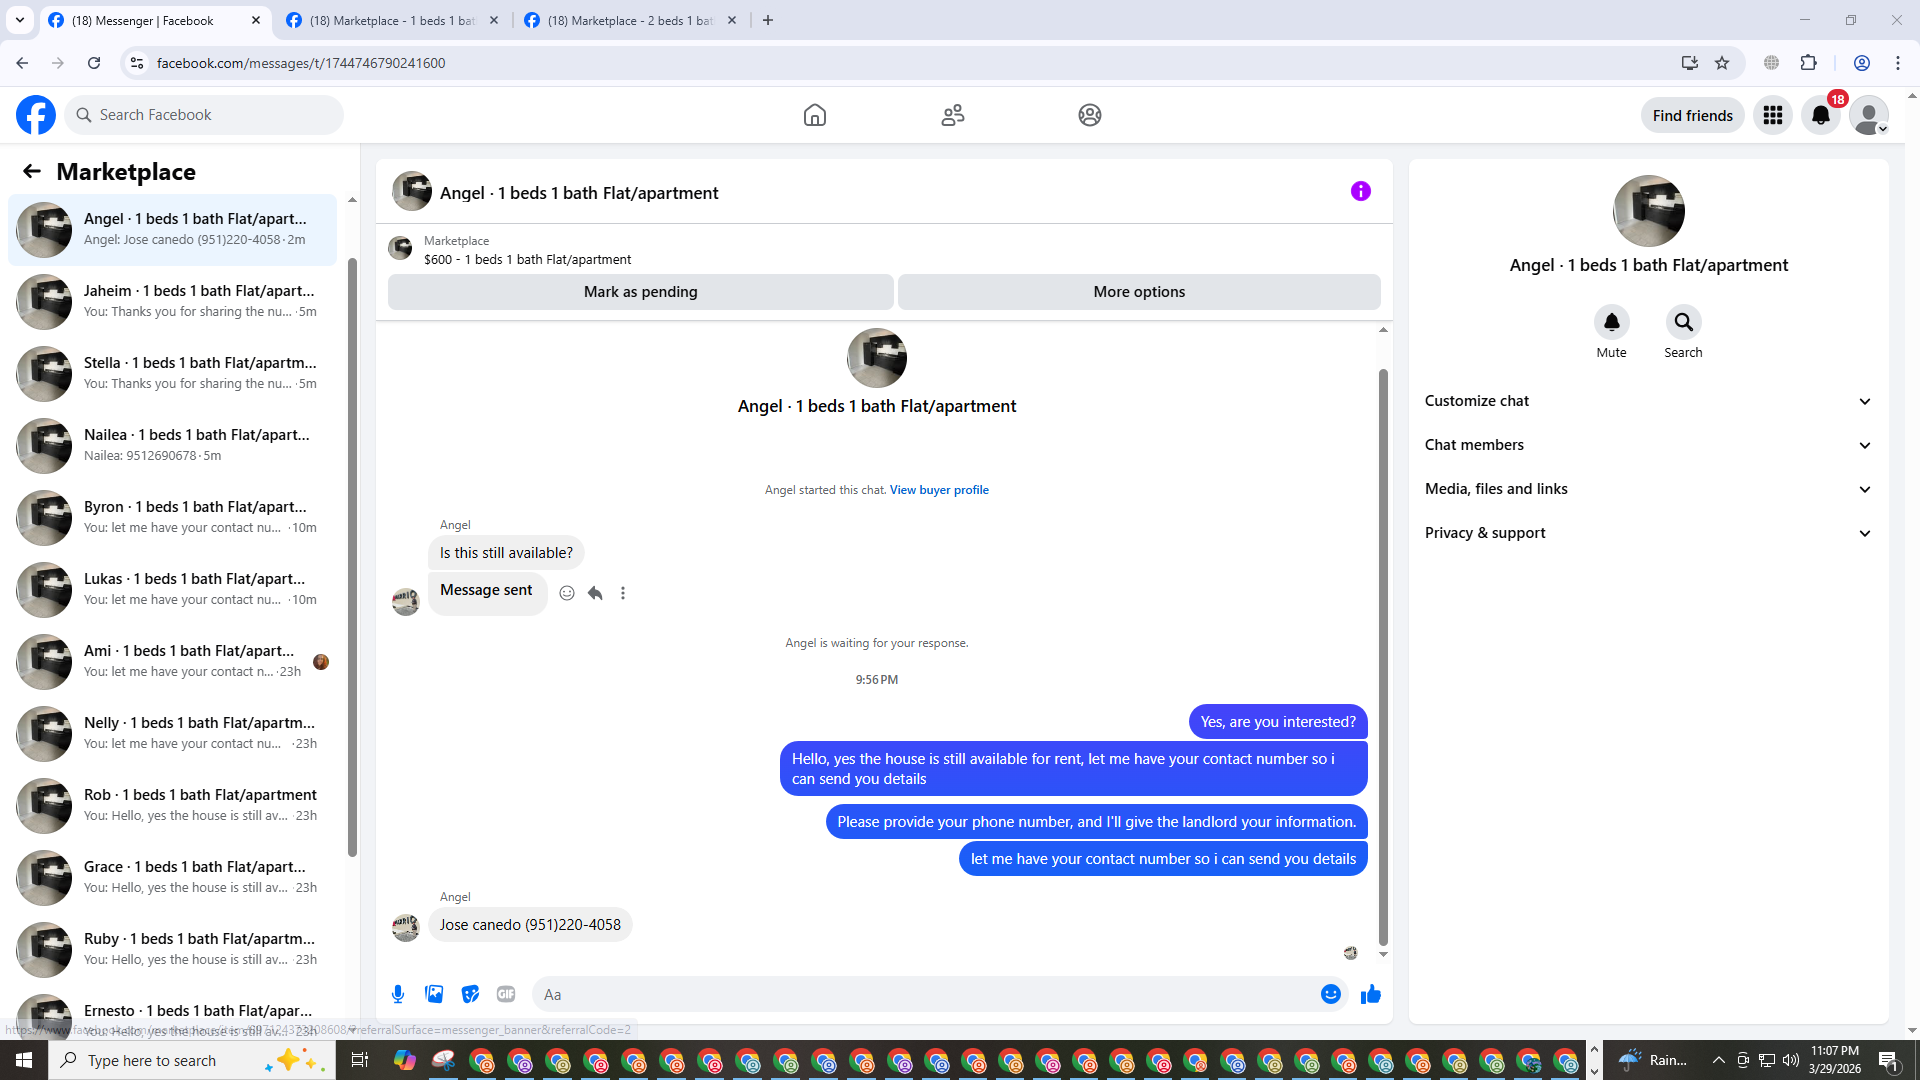
Task: Send a thumbs-up like
Action: (1371, 994)
